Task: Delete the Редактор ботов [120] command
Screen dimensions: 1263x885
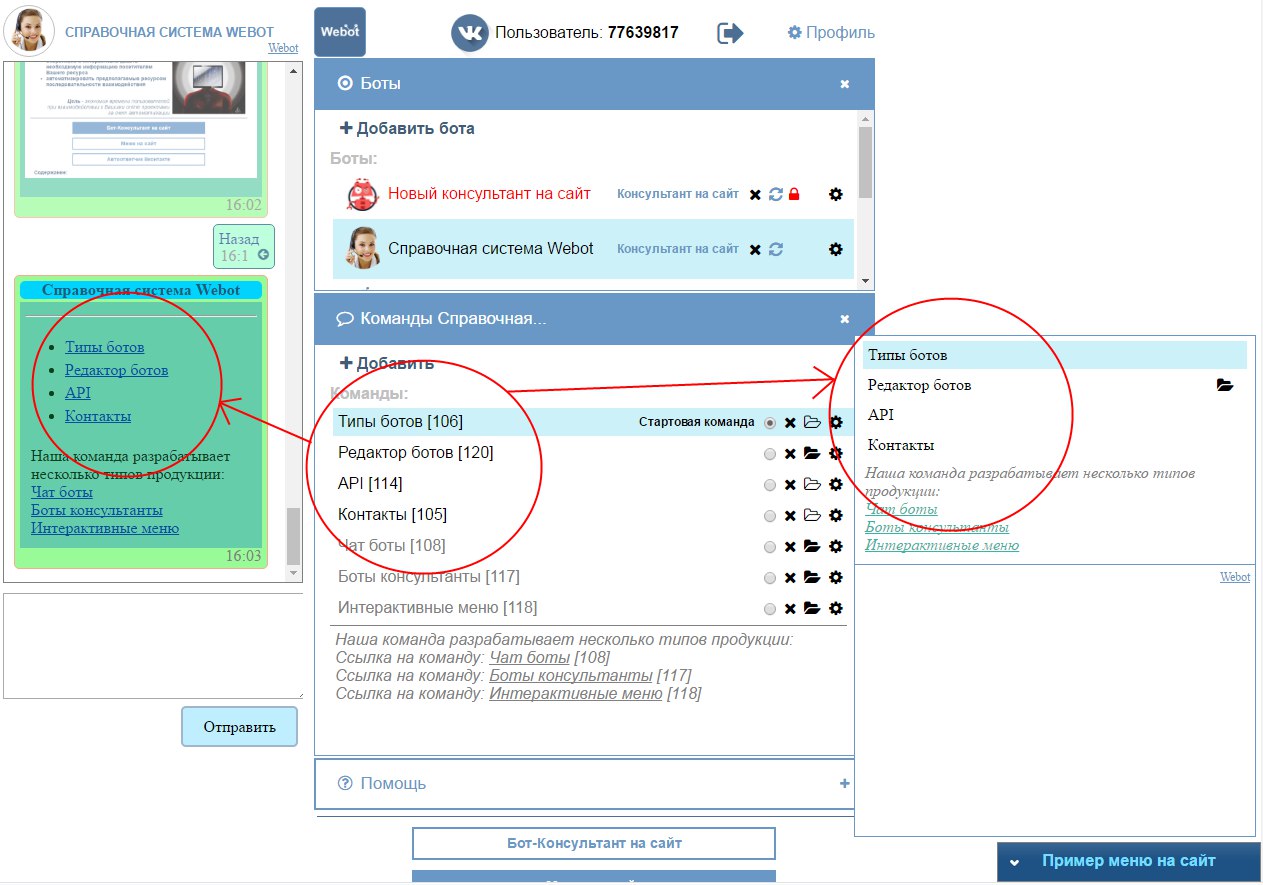Action: tap(790, 454)
